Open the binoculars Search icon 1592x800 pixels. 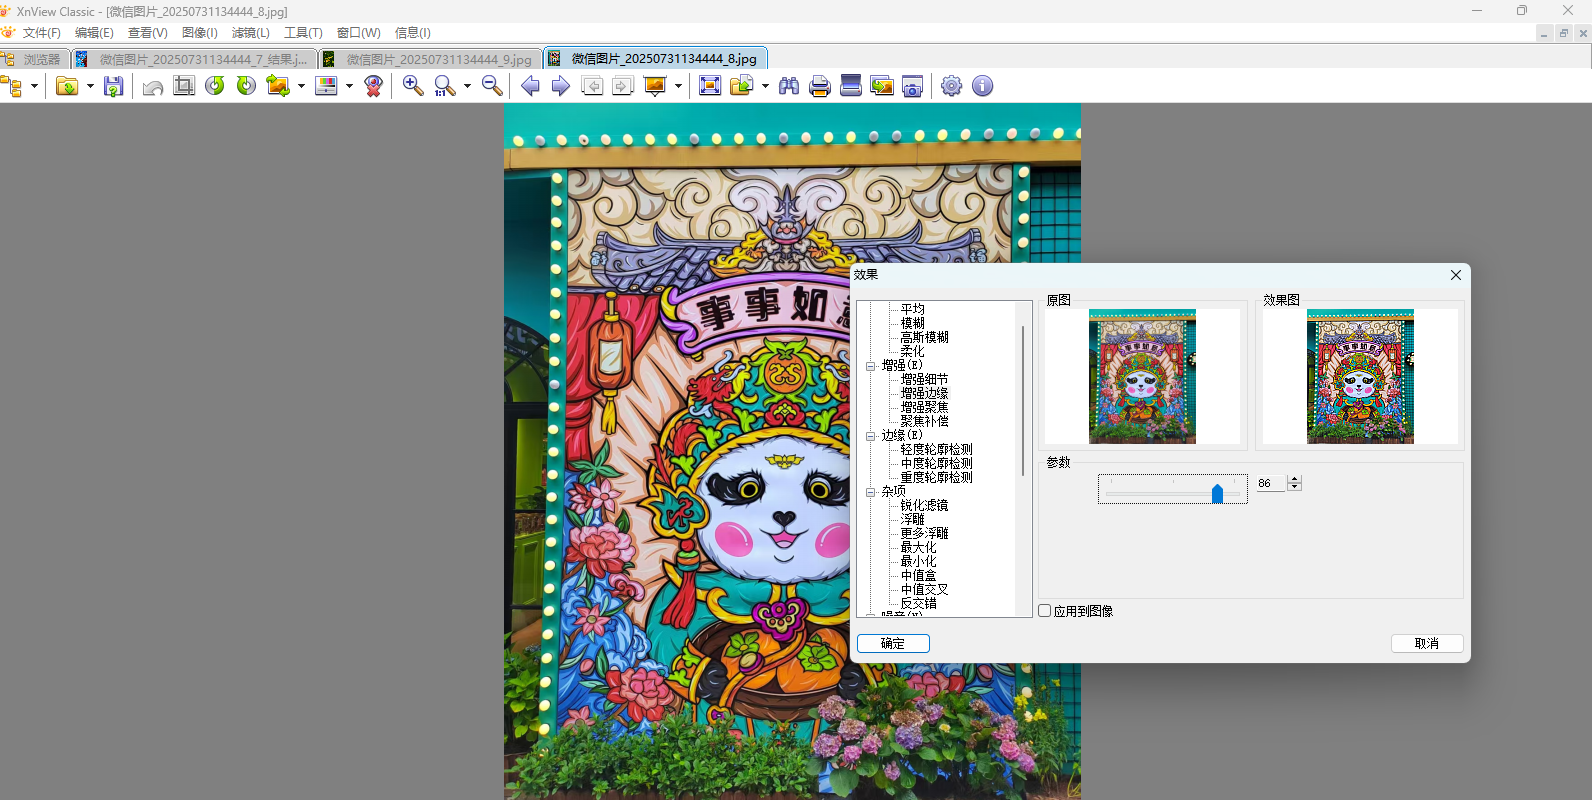click(x=789, y=86)
